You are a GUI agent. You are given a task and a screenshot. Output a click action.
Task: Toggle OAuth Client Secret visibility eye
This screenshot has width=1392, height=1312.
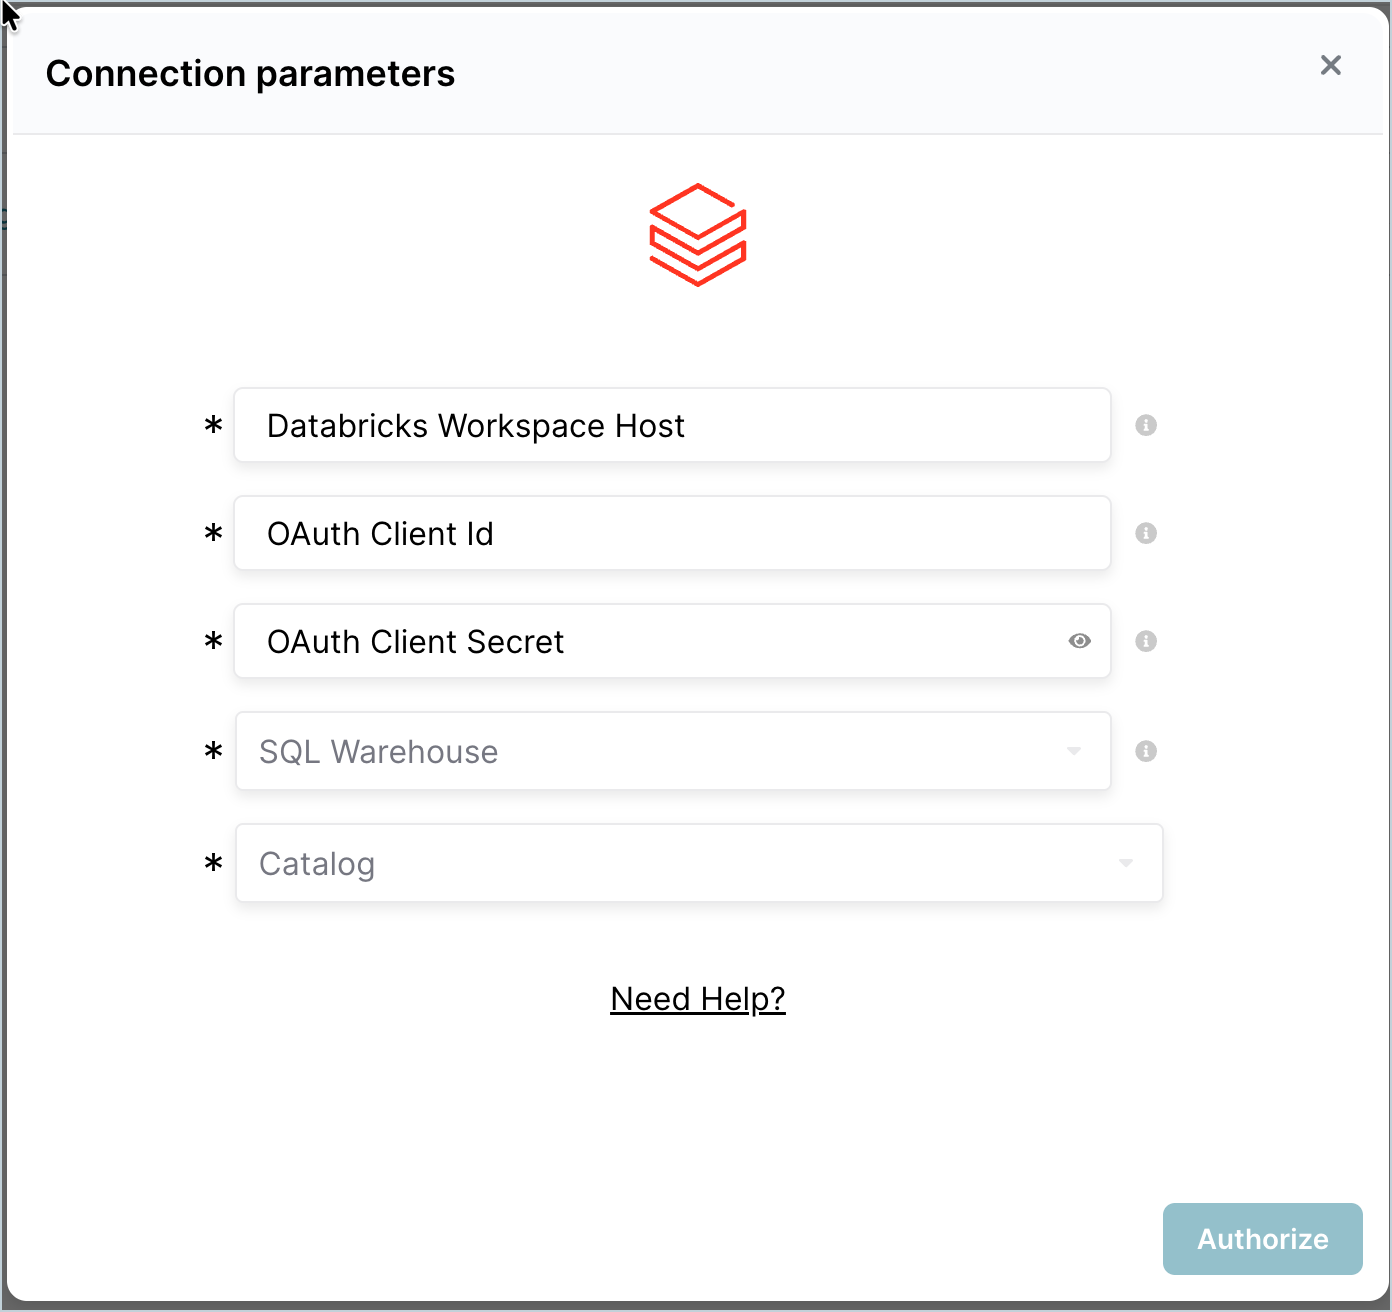tap(1079, 641)
